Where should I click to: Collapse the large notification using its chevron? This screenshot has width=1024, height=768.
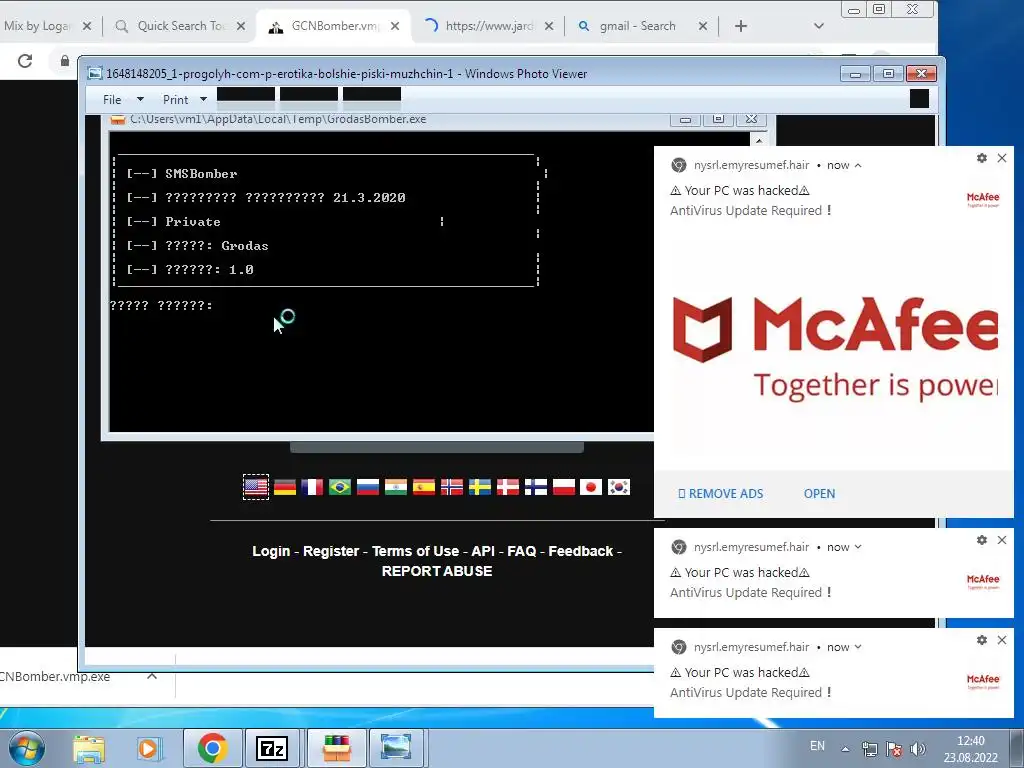[x=858, y=165]
